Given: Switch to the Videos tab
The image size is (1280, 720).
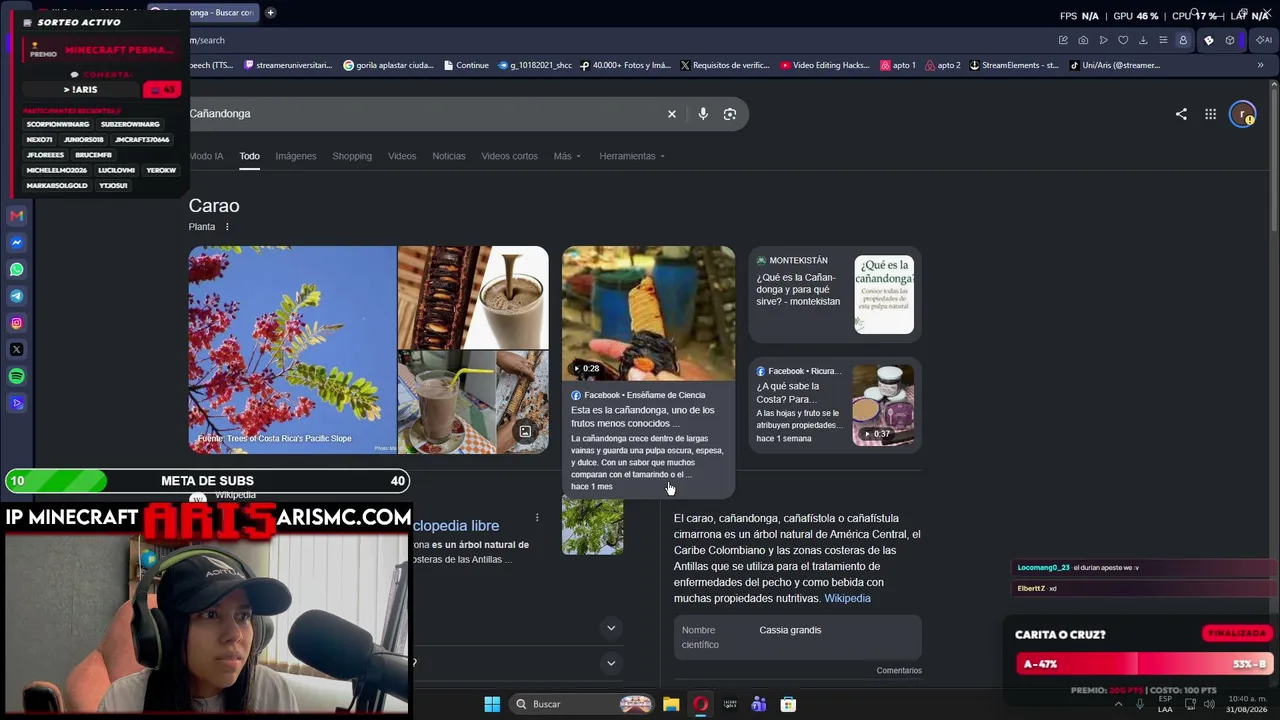Looking at the screenshot, I should [x=402, y=156].
